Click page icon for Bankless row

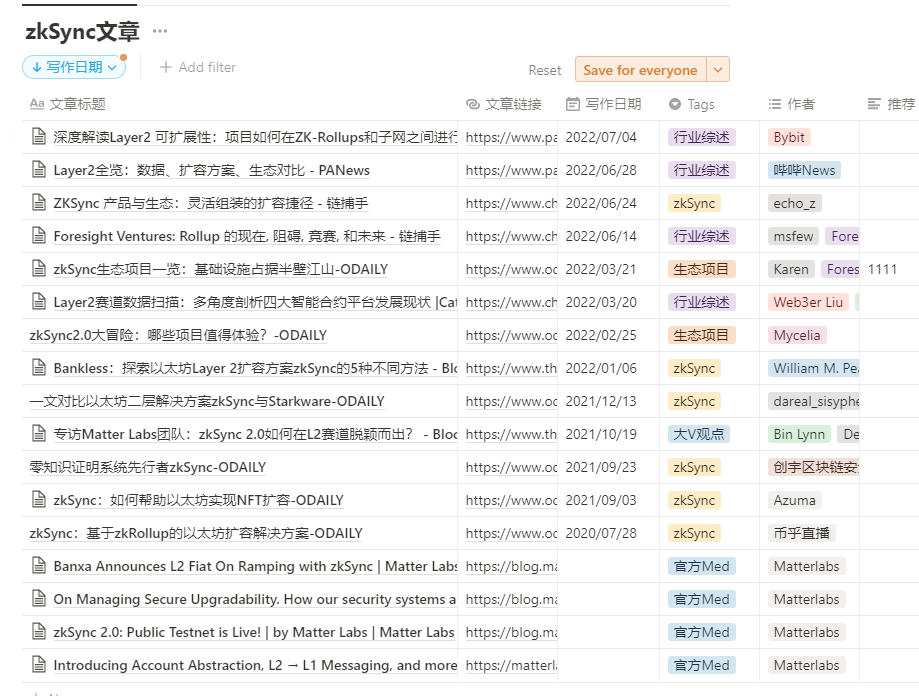tap(39, 368)
